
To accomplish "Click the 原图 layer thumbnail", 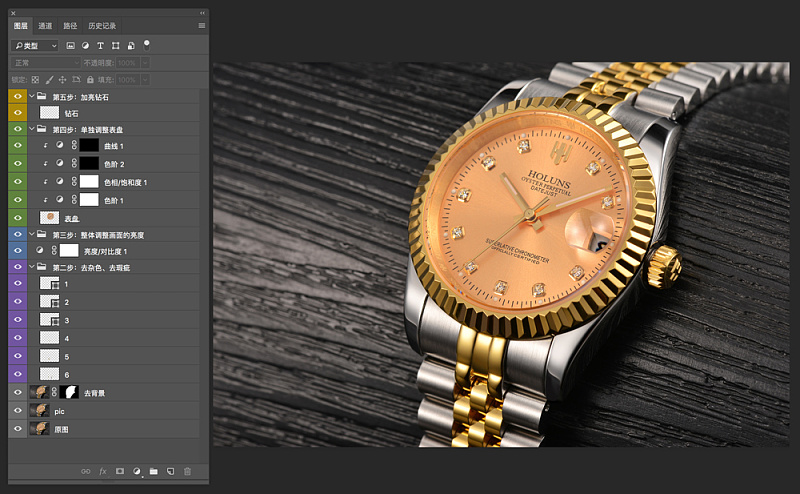I will (39, 429).
